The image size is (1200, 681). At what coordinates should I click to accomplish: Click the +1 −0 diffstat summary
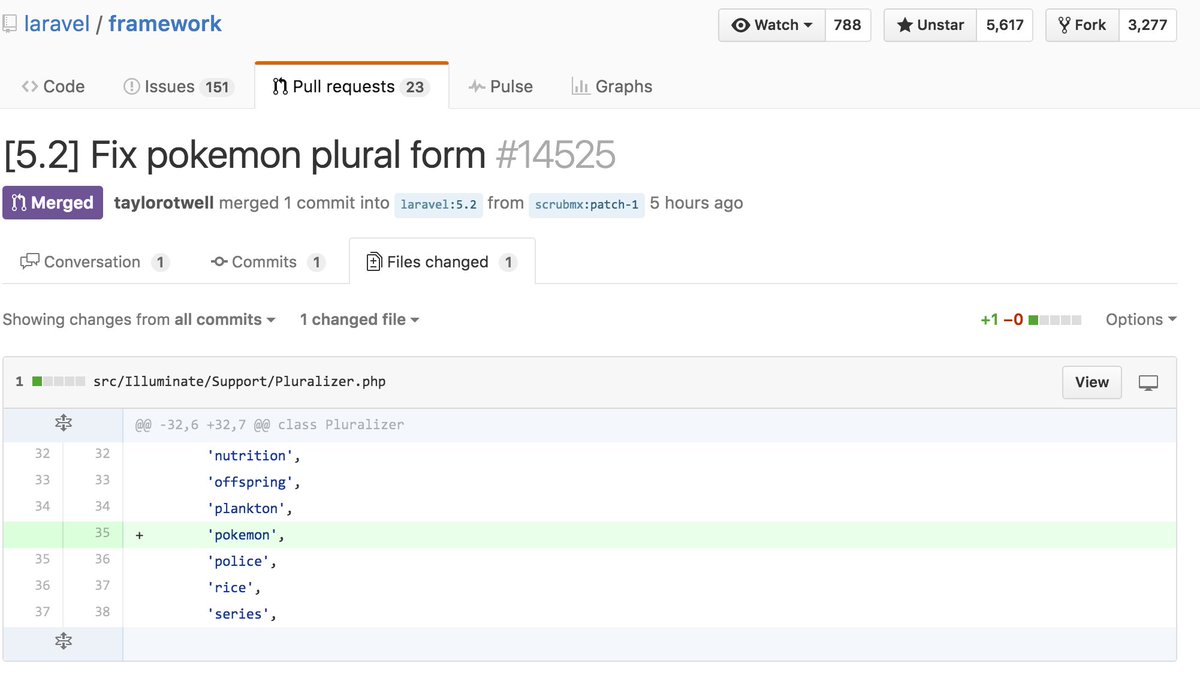1030,320
